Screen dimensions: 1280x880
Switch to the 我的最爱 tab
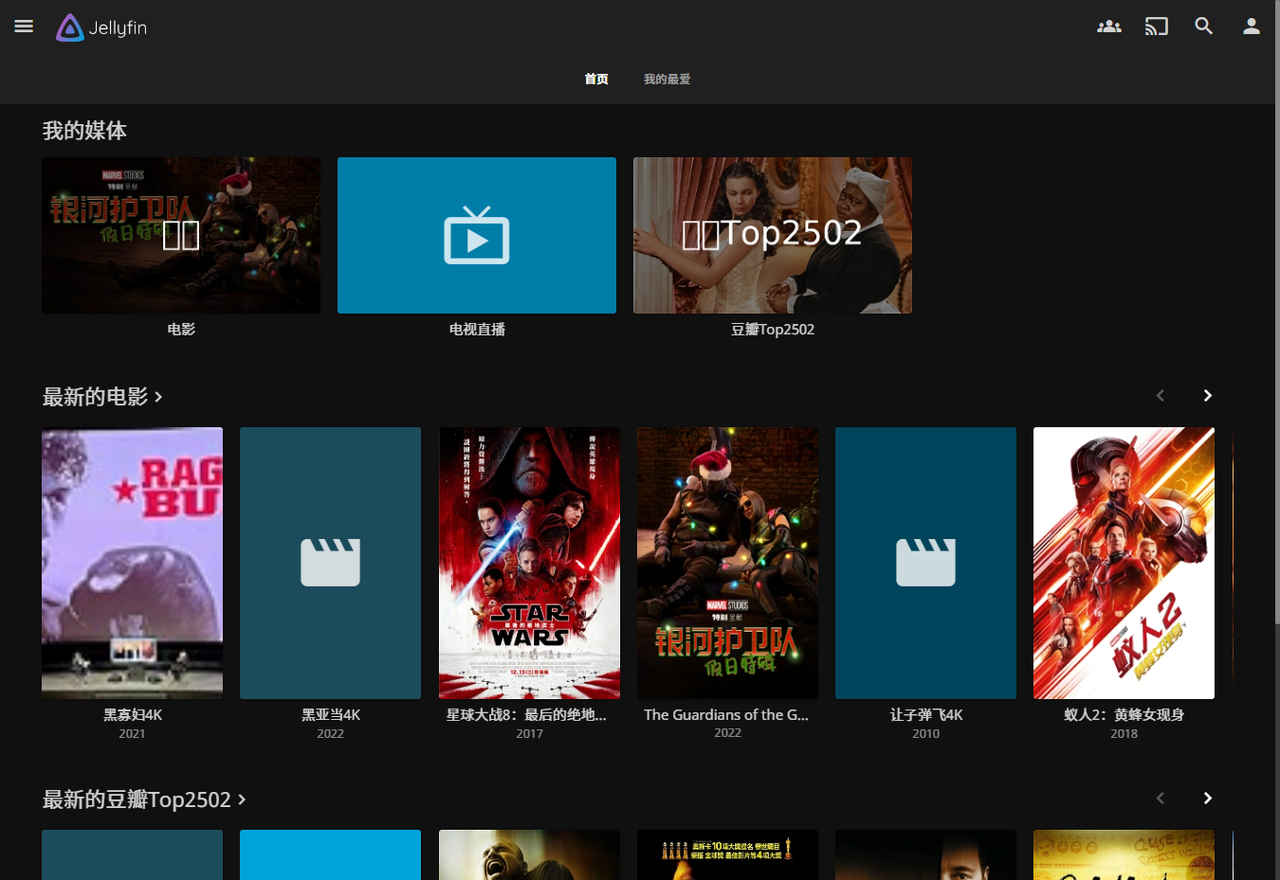pyautogui.click(x=667, y=79)
